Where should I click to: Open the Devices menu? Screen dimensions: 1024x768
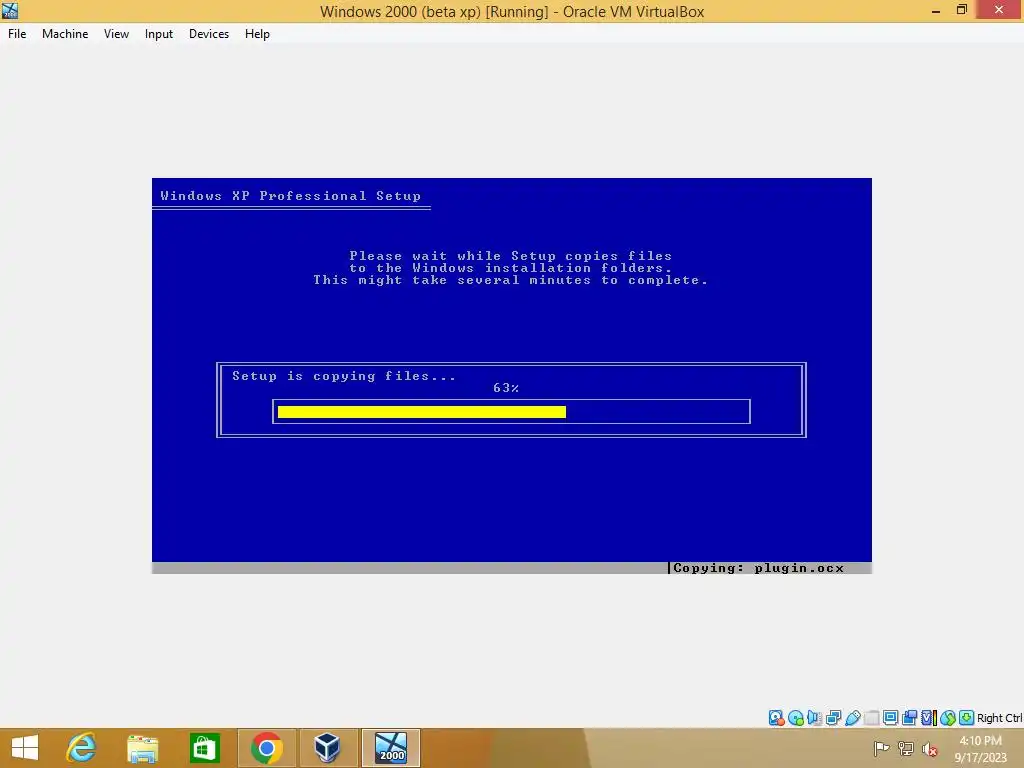pyautogui.click(x=209, y=34)
